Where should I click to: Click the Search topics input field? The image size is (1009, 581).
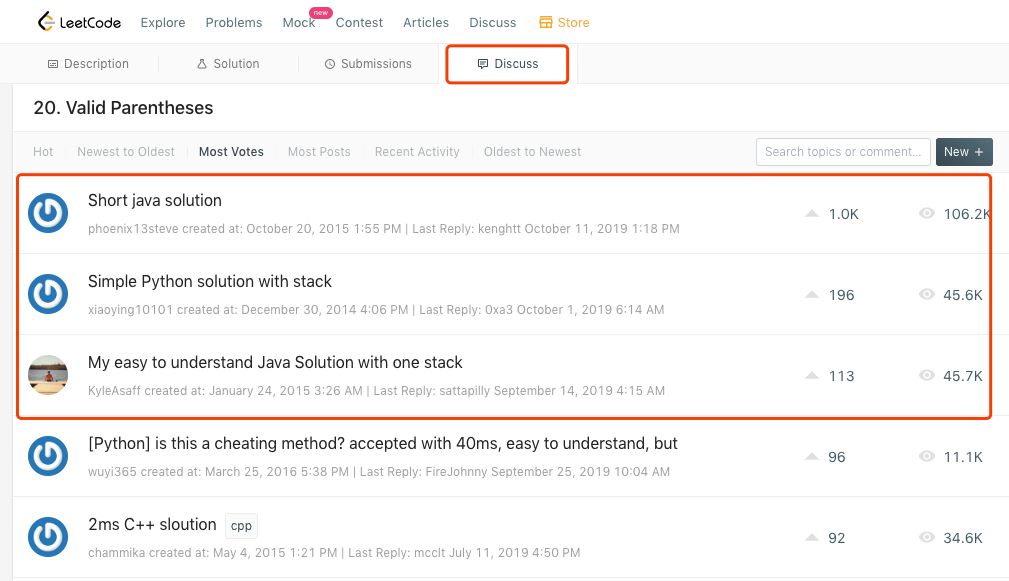click(x=843, y=152)
